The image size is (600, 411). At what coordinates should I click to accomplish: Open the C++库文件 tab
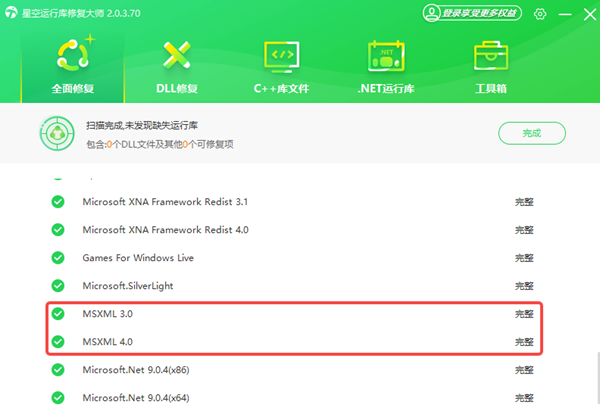pos(281,67)
